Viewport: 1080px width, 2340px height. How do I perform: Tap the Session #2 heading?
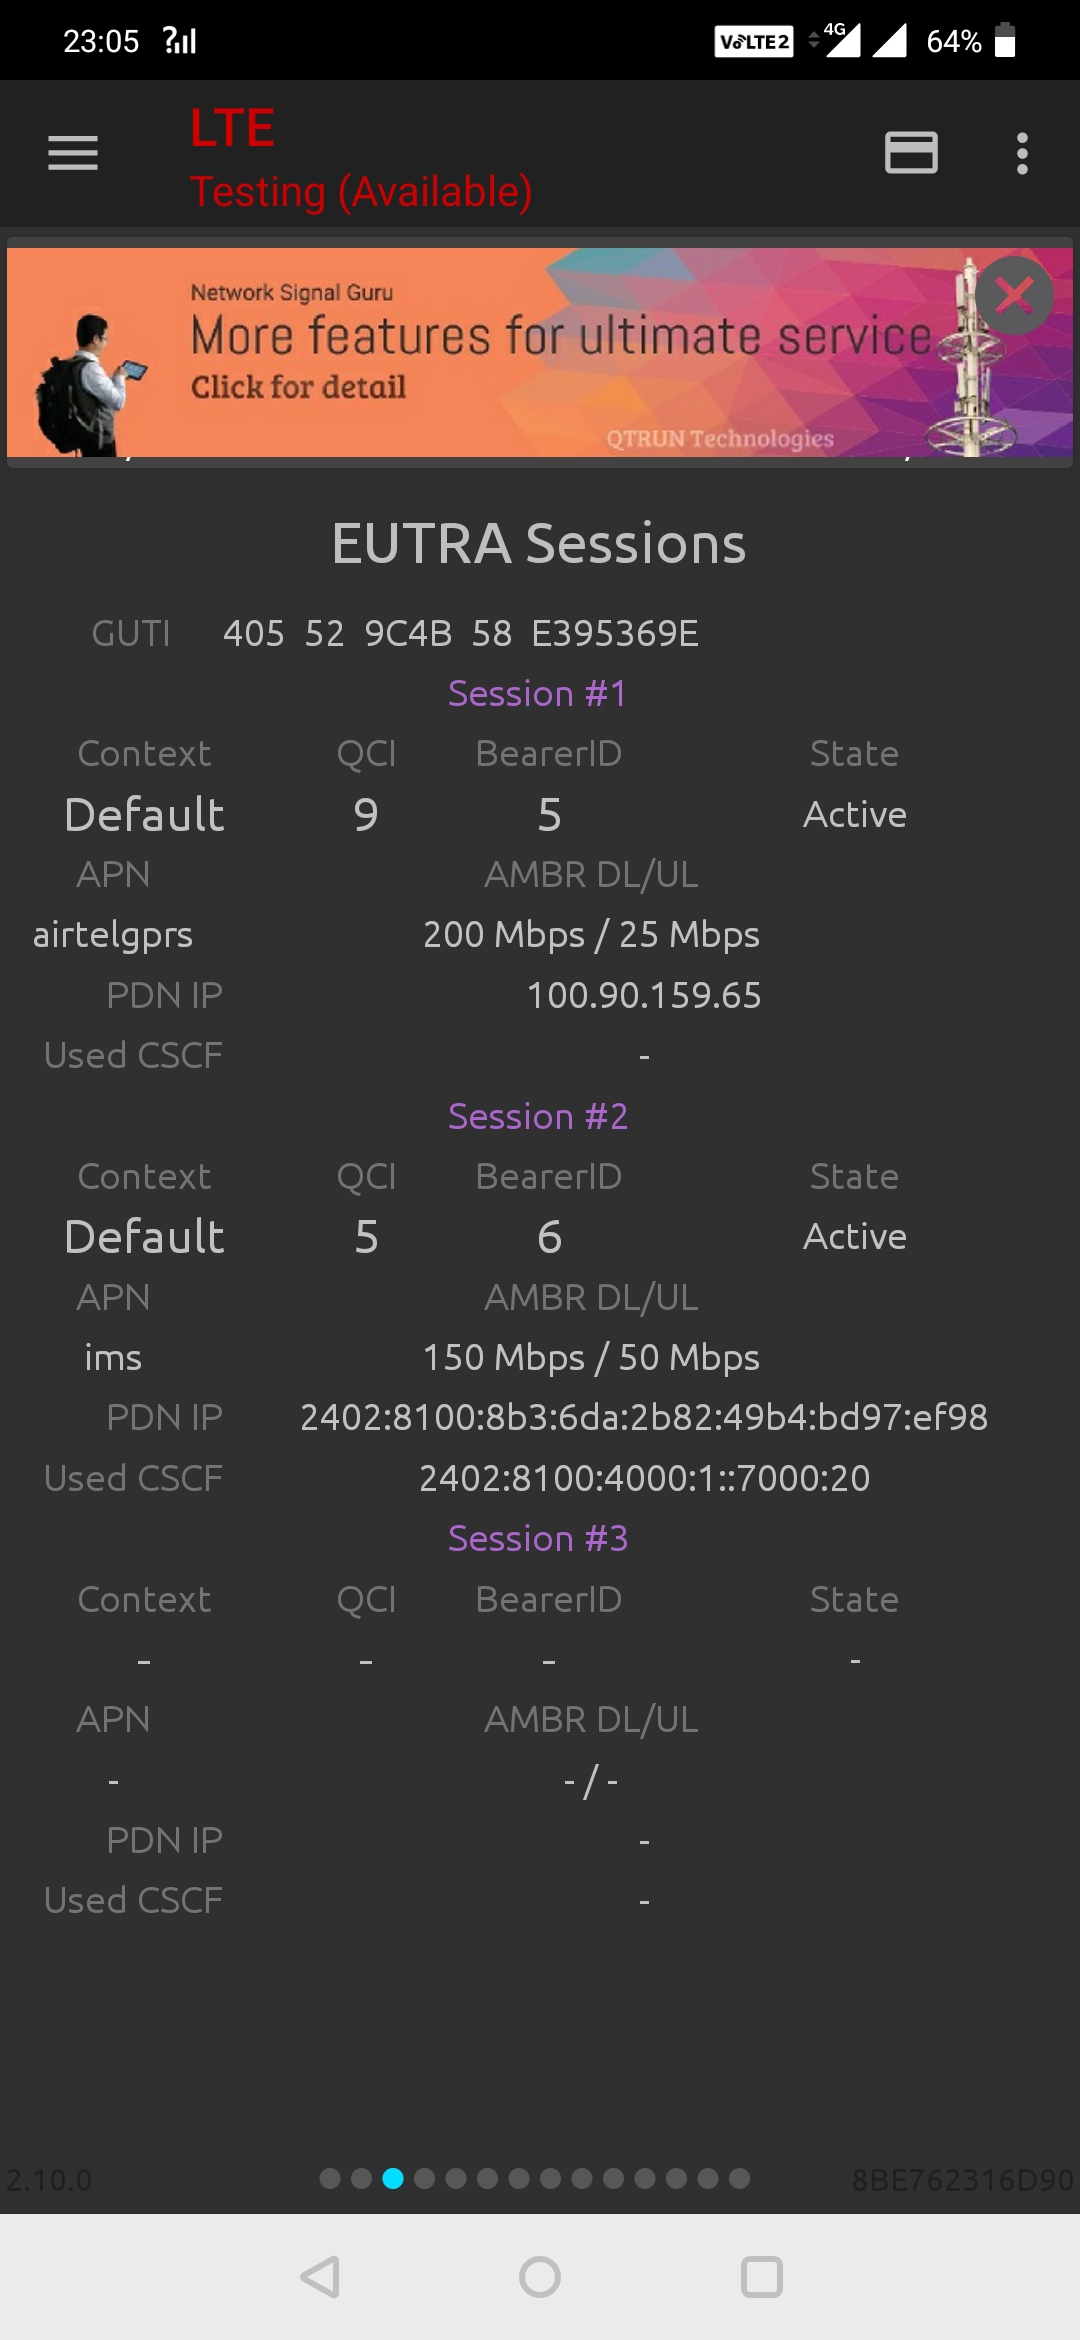[538, 1116]
